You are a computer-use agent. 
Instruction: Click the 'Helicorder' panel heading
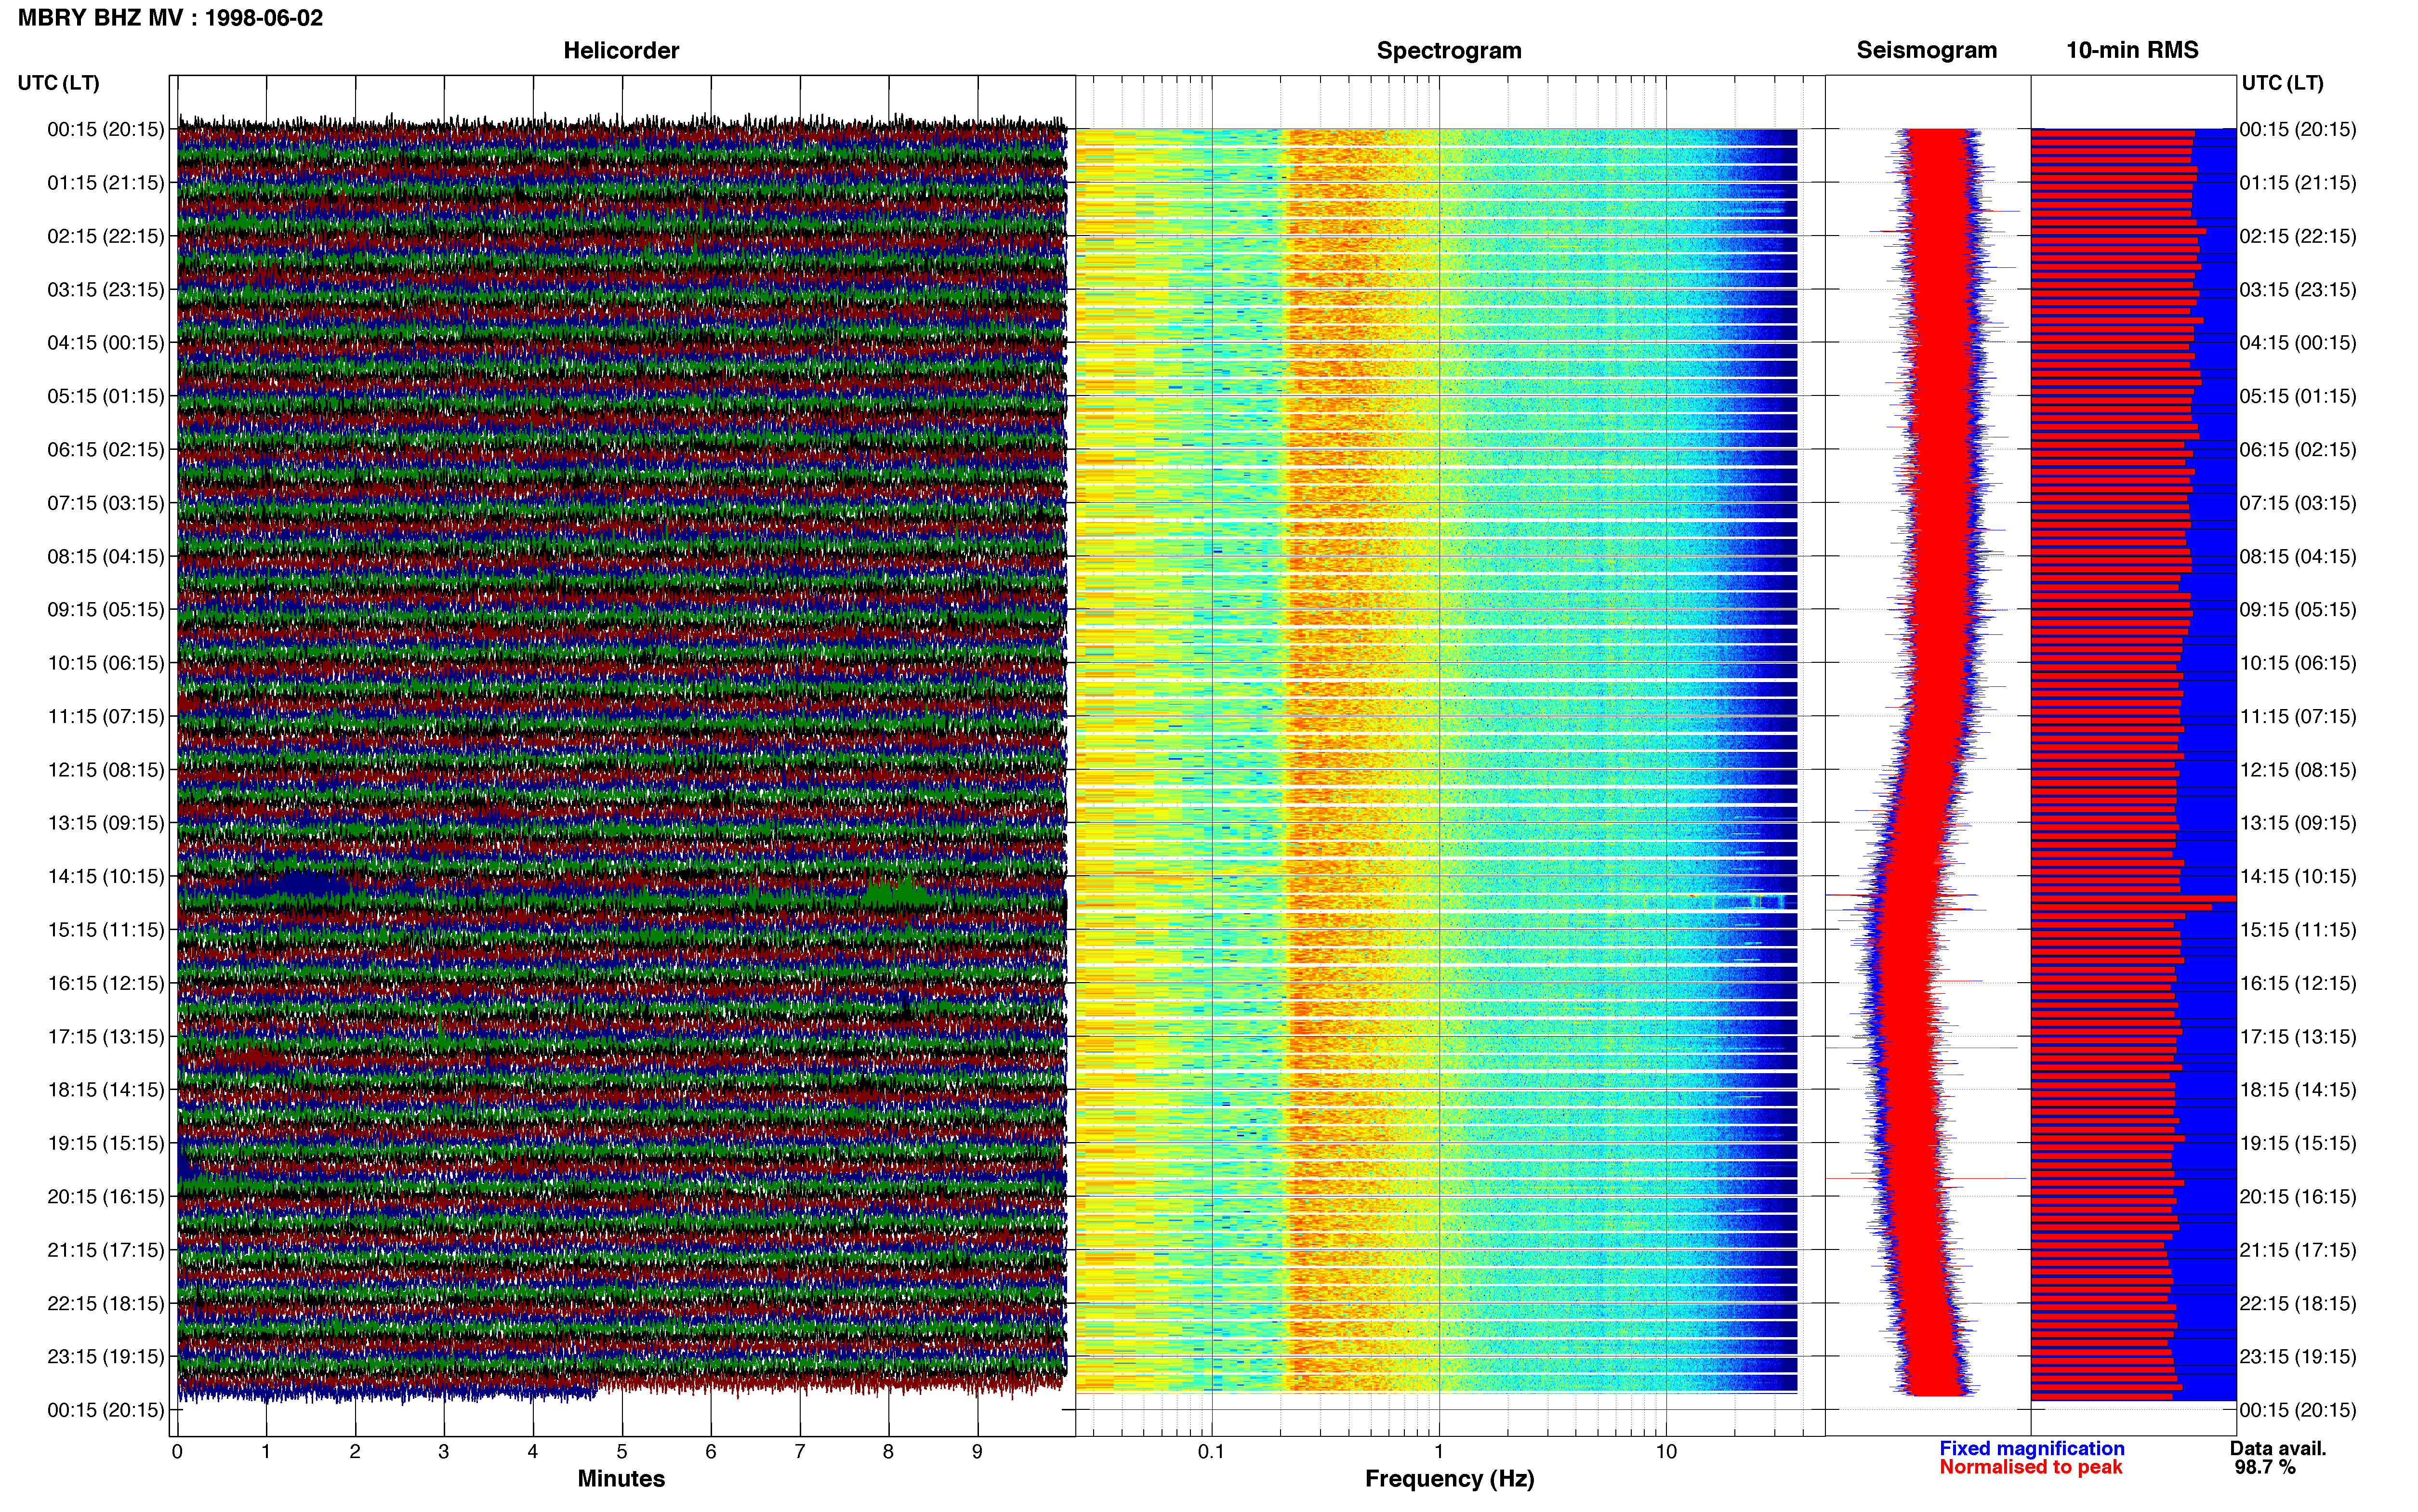click(x=621, y=50)
